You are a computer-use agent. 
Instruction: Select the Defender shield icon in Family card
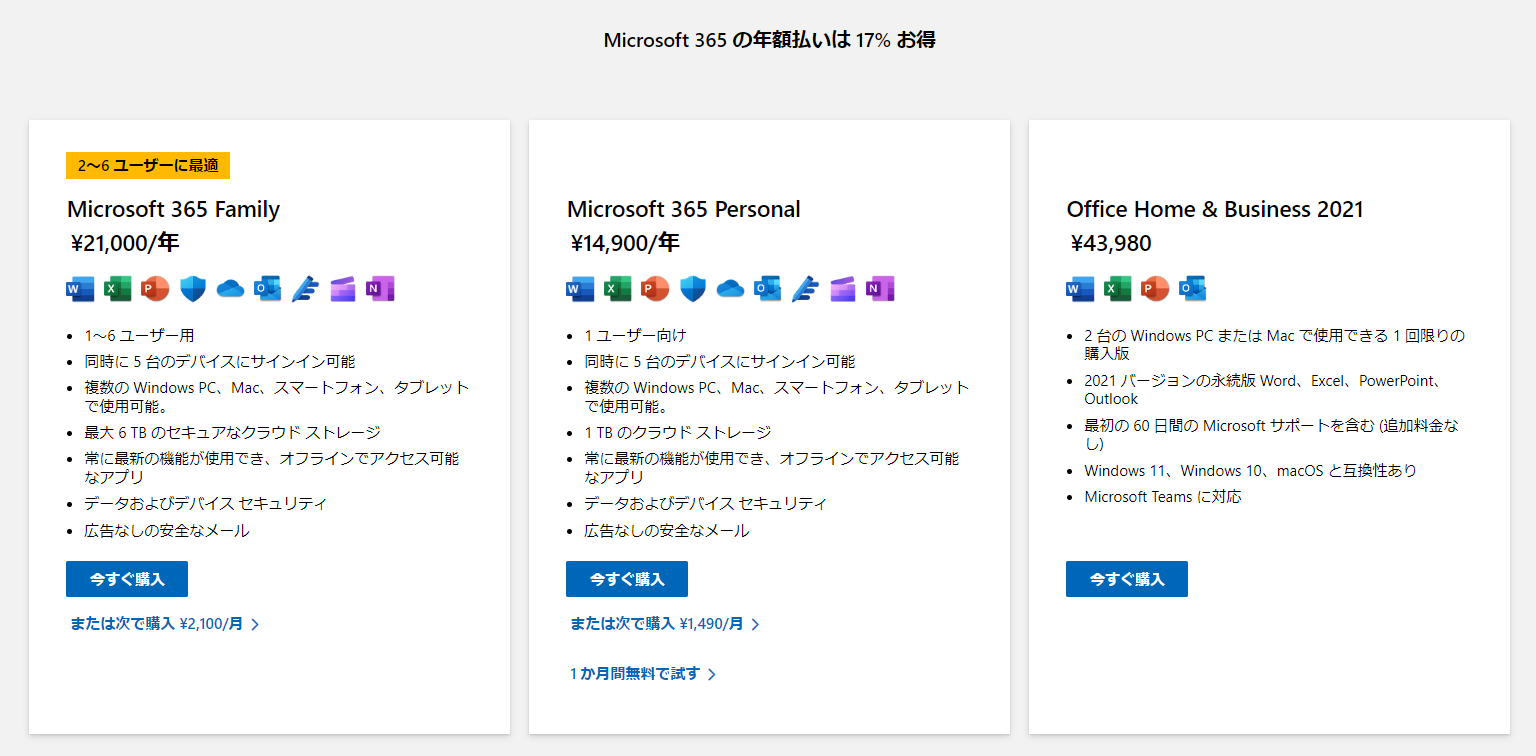point(193,289)
